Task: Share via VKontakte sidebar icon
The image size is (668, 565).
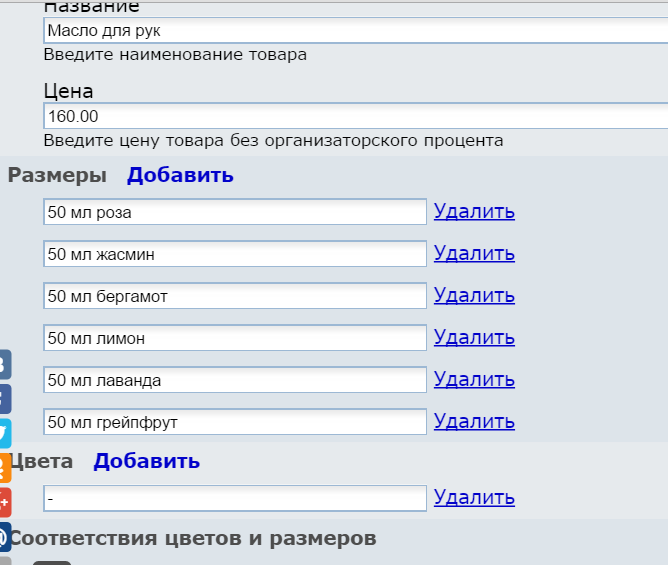Action: pos(5,365)
